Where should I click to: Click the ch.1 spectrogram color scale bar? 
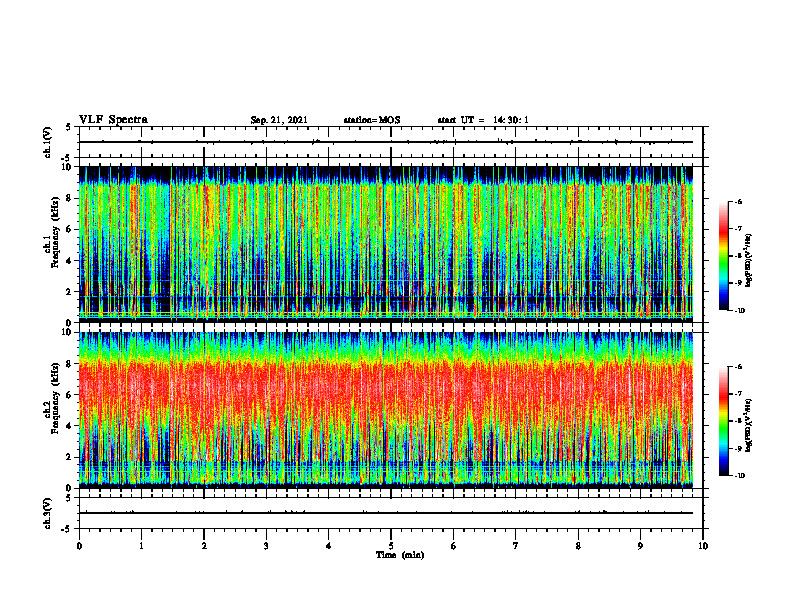723,256
